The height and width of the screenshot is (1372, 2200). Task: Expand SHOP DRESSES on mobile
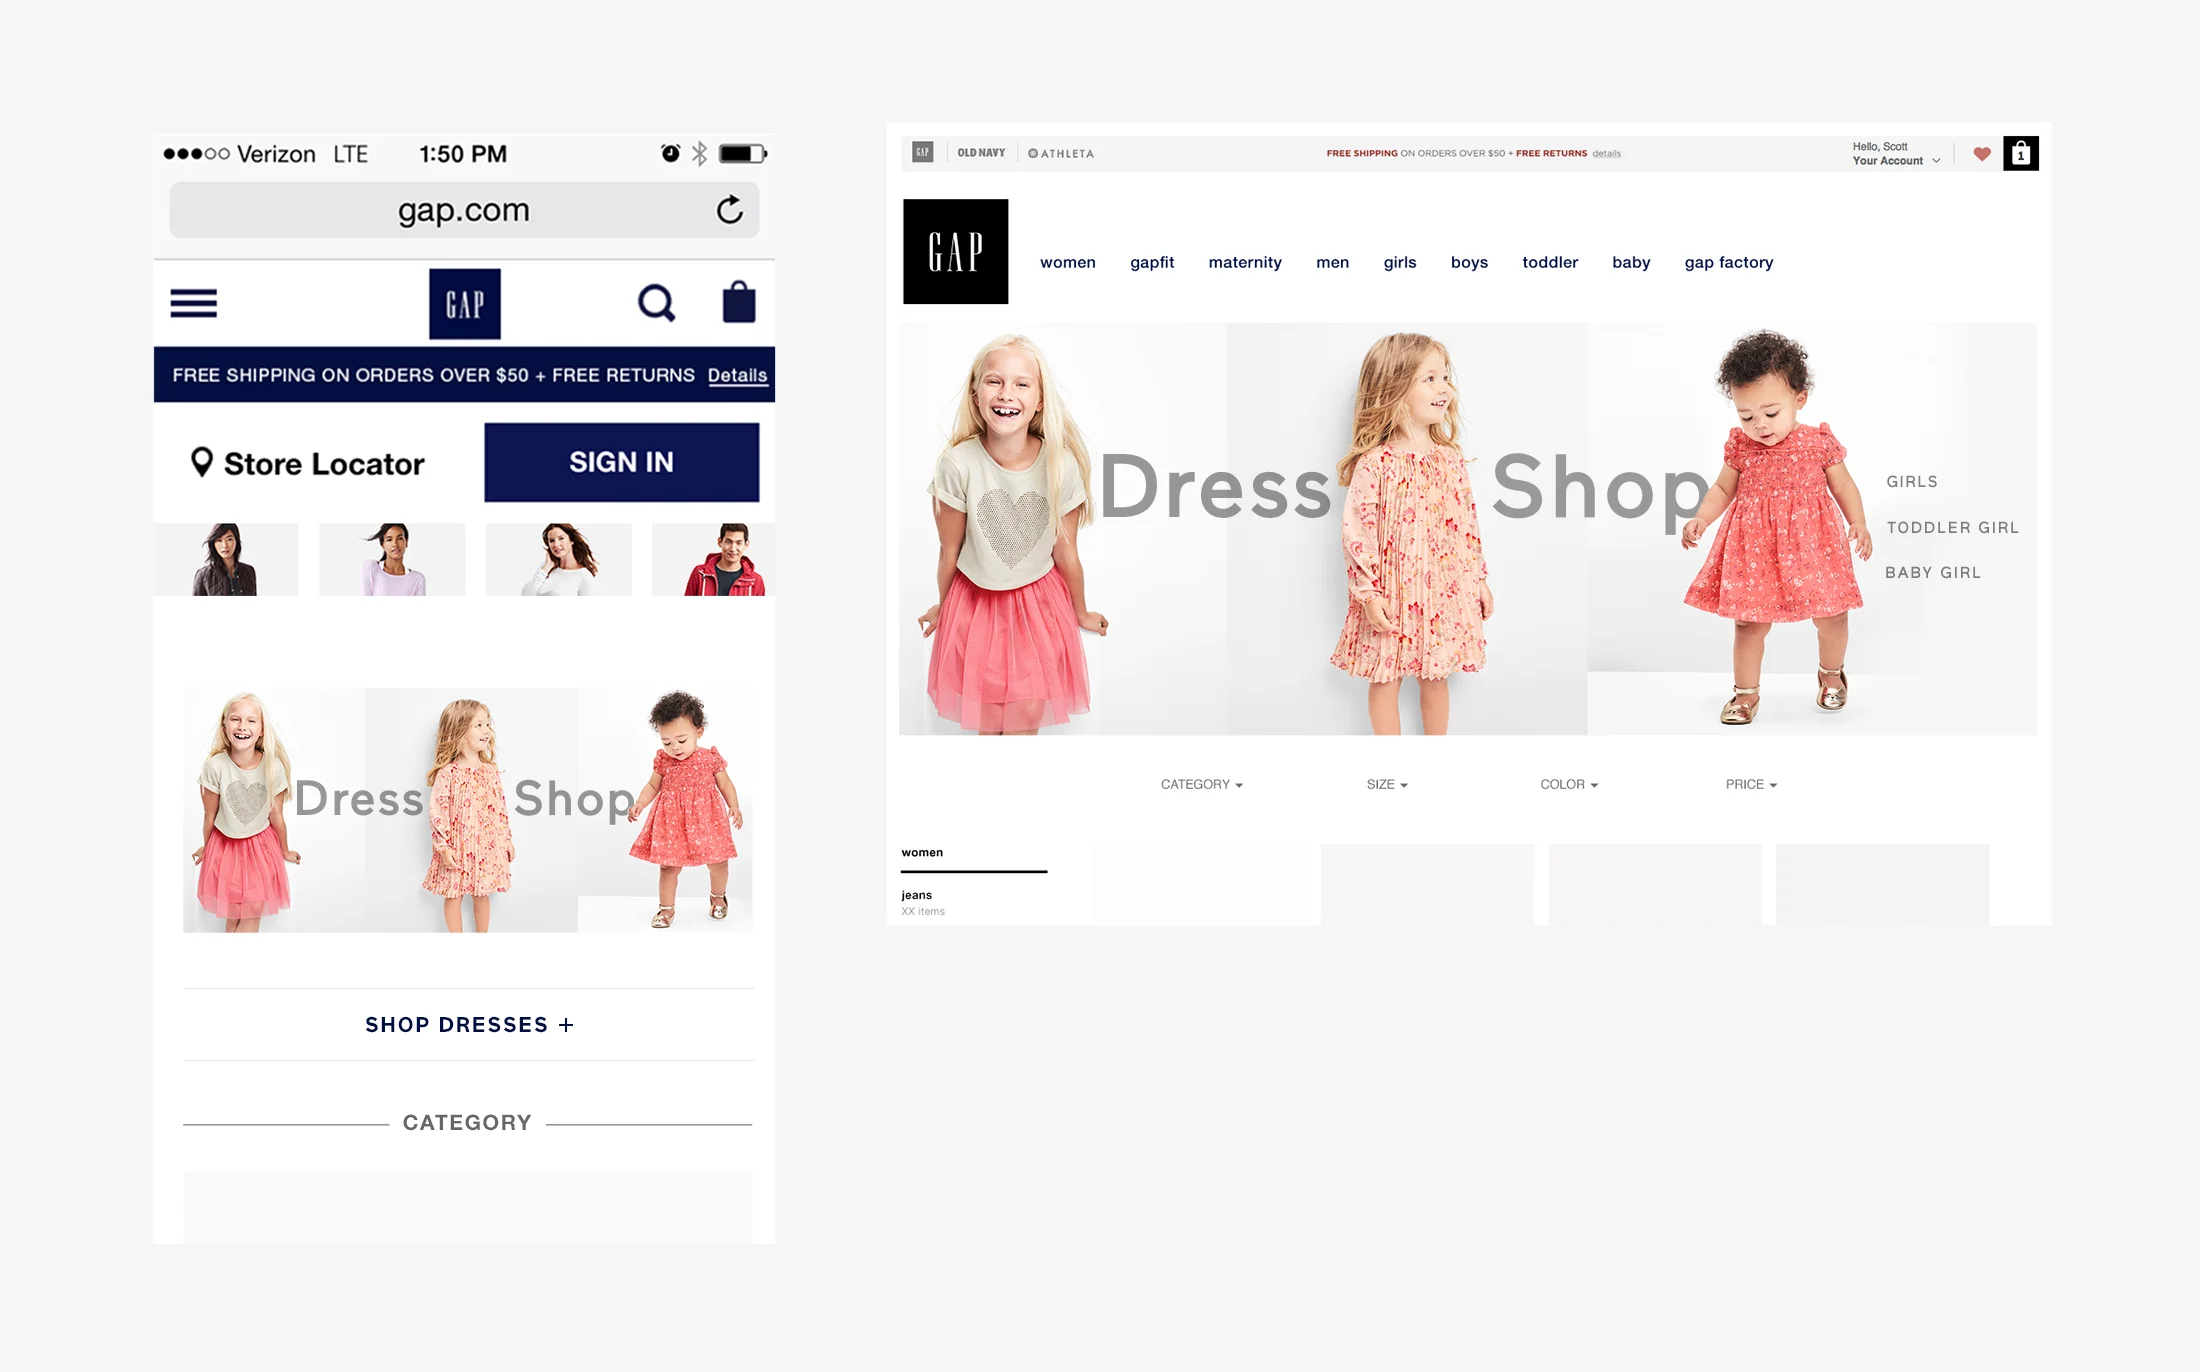coord(469,1025)
